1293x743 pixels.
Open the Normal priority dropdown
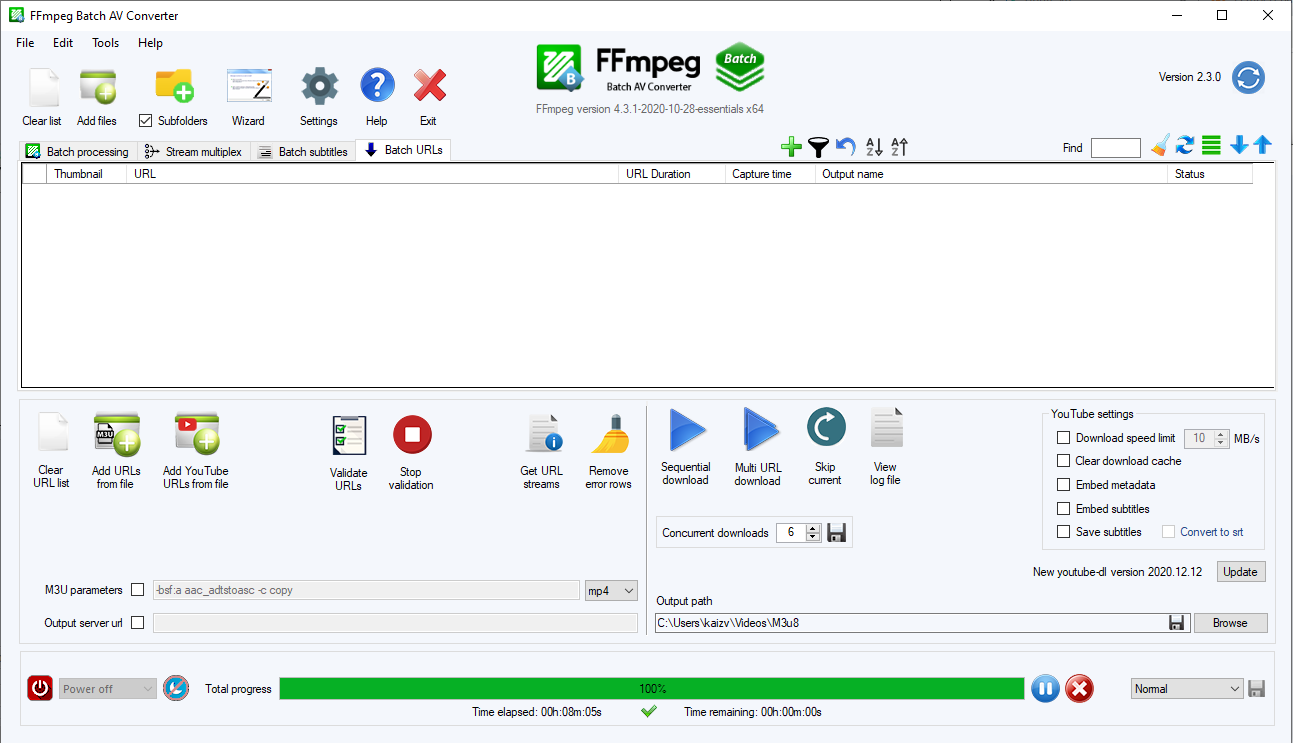(1187, 689)
